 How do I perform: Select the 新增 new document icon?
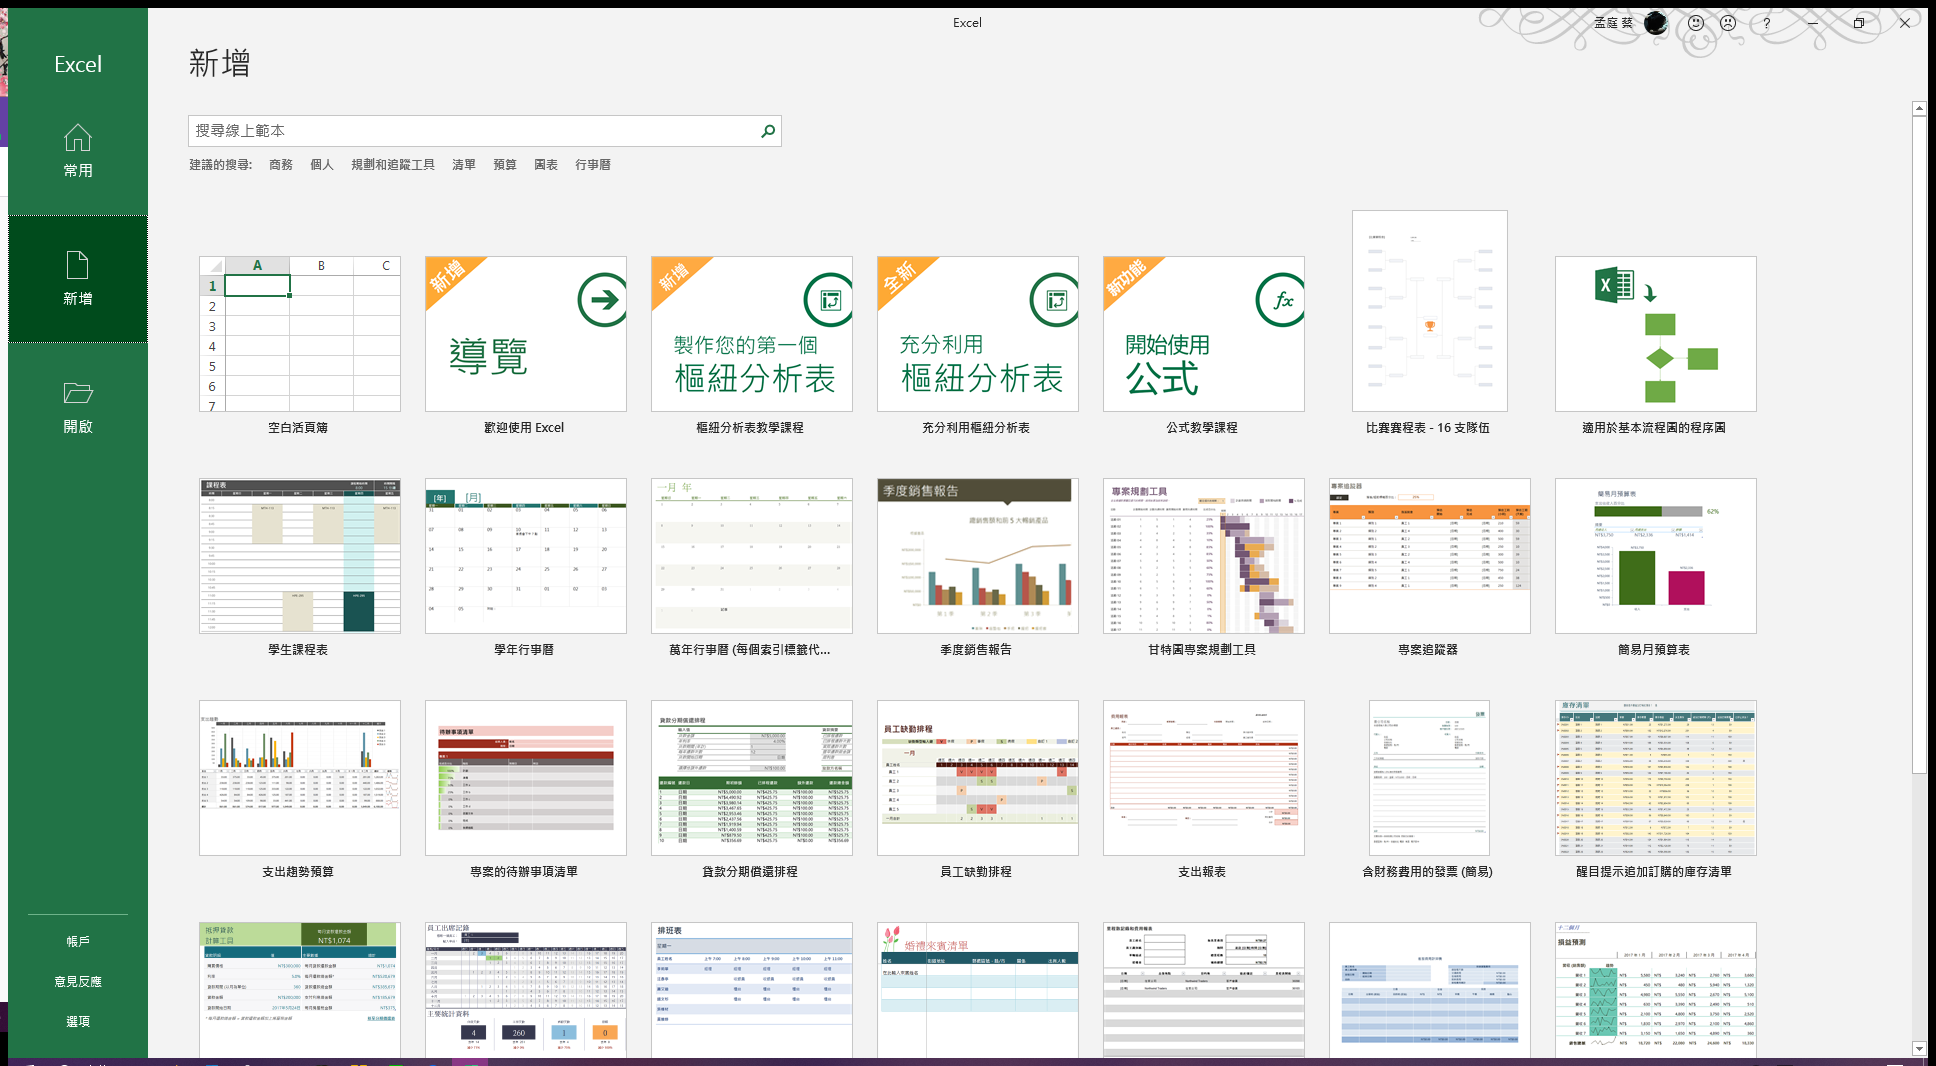tap(78, 265)
